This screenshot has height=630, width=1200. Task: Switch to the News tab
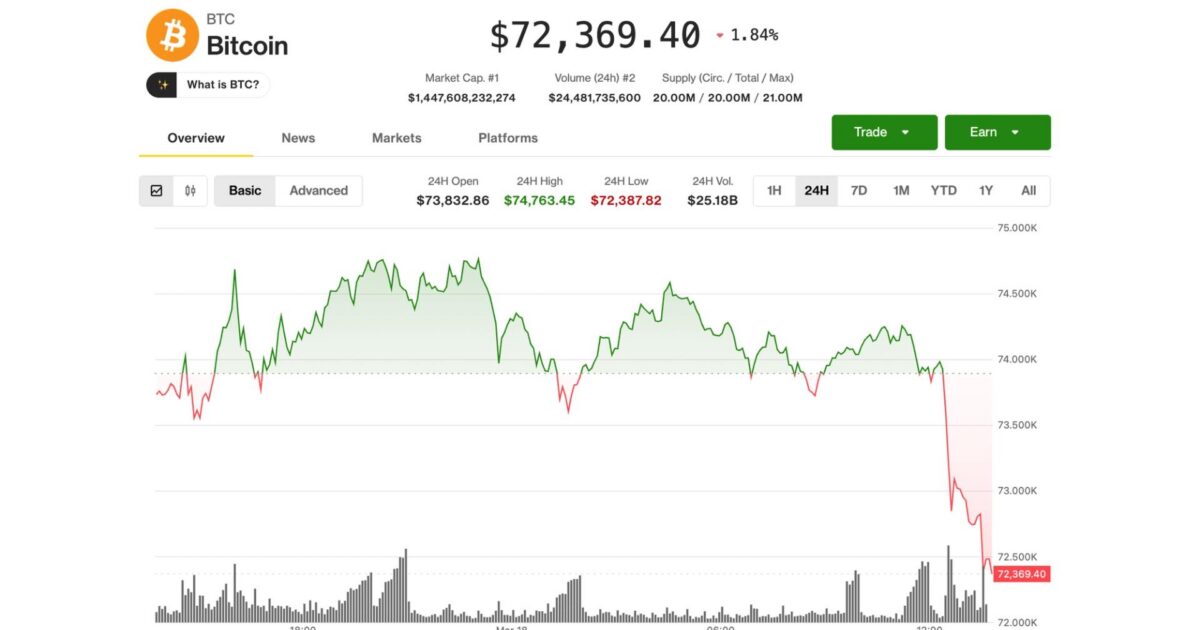(x=298, y=138)
